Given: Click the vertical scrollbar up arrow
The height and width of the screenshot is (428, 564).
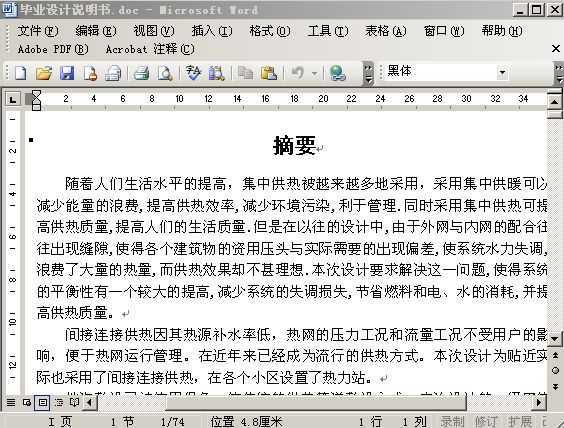Looking at the screenshot, I should (554, 101).
